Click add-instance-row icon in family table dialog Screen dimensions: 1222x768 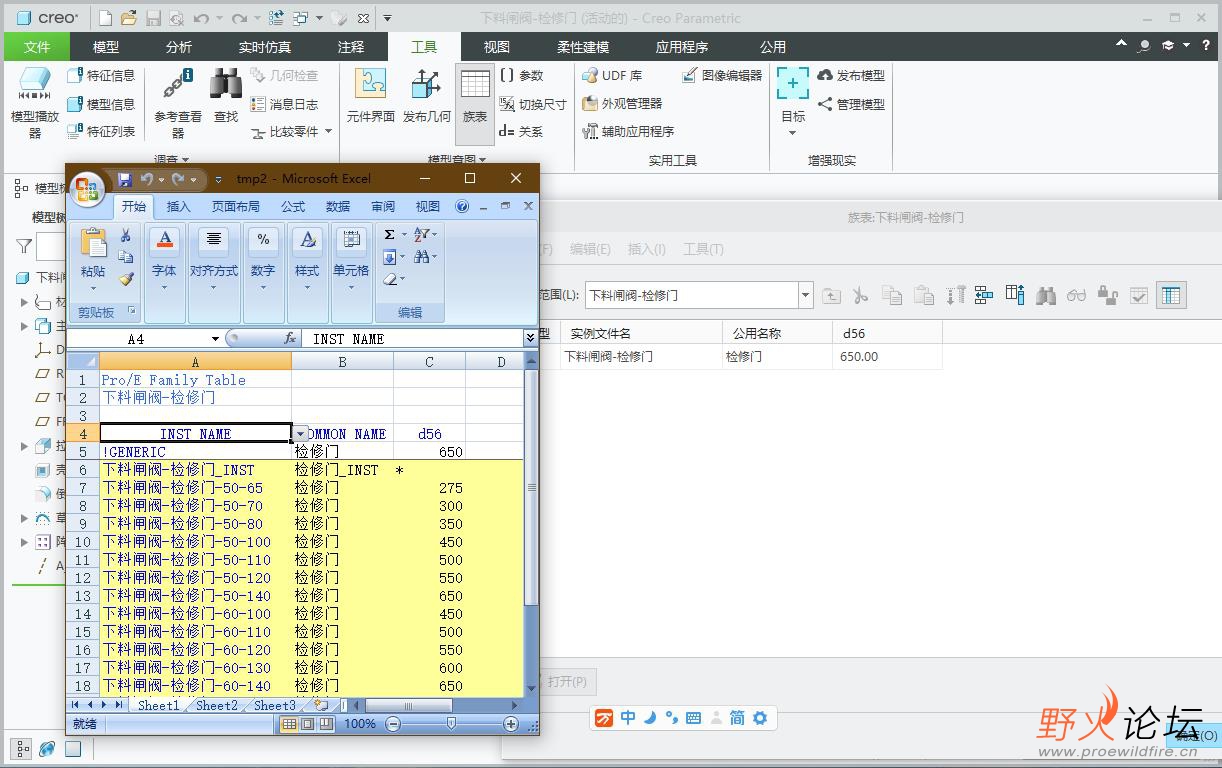pos(983,295)
